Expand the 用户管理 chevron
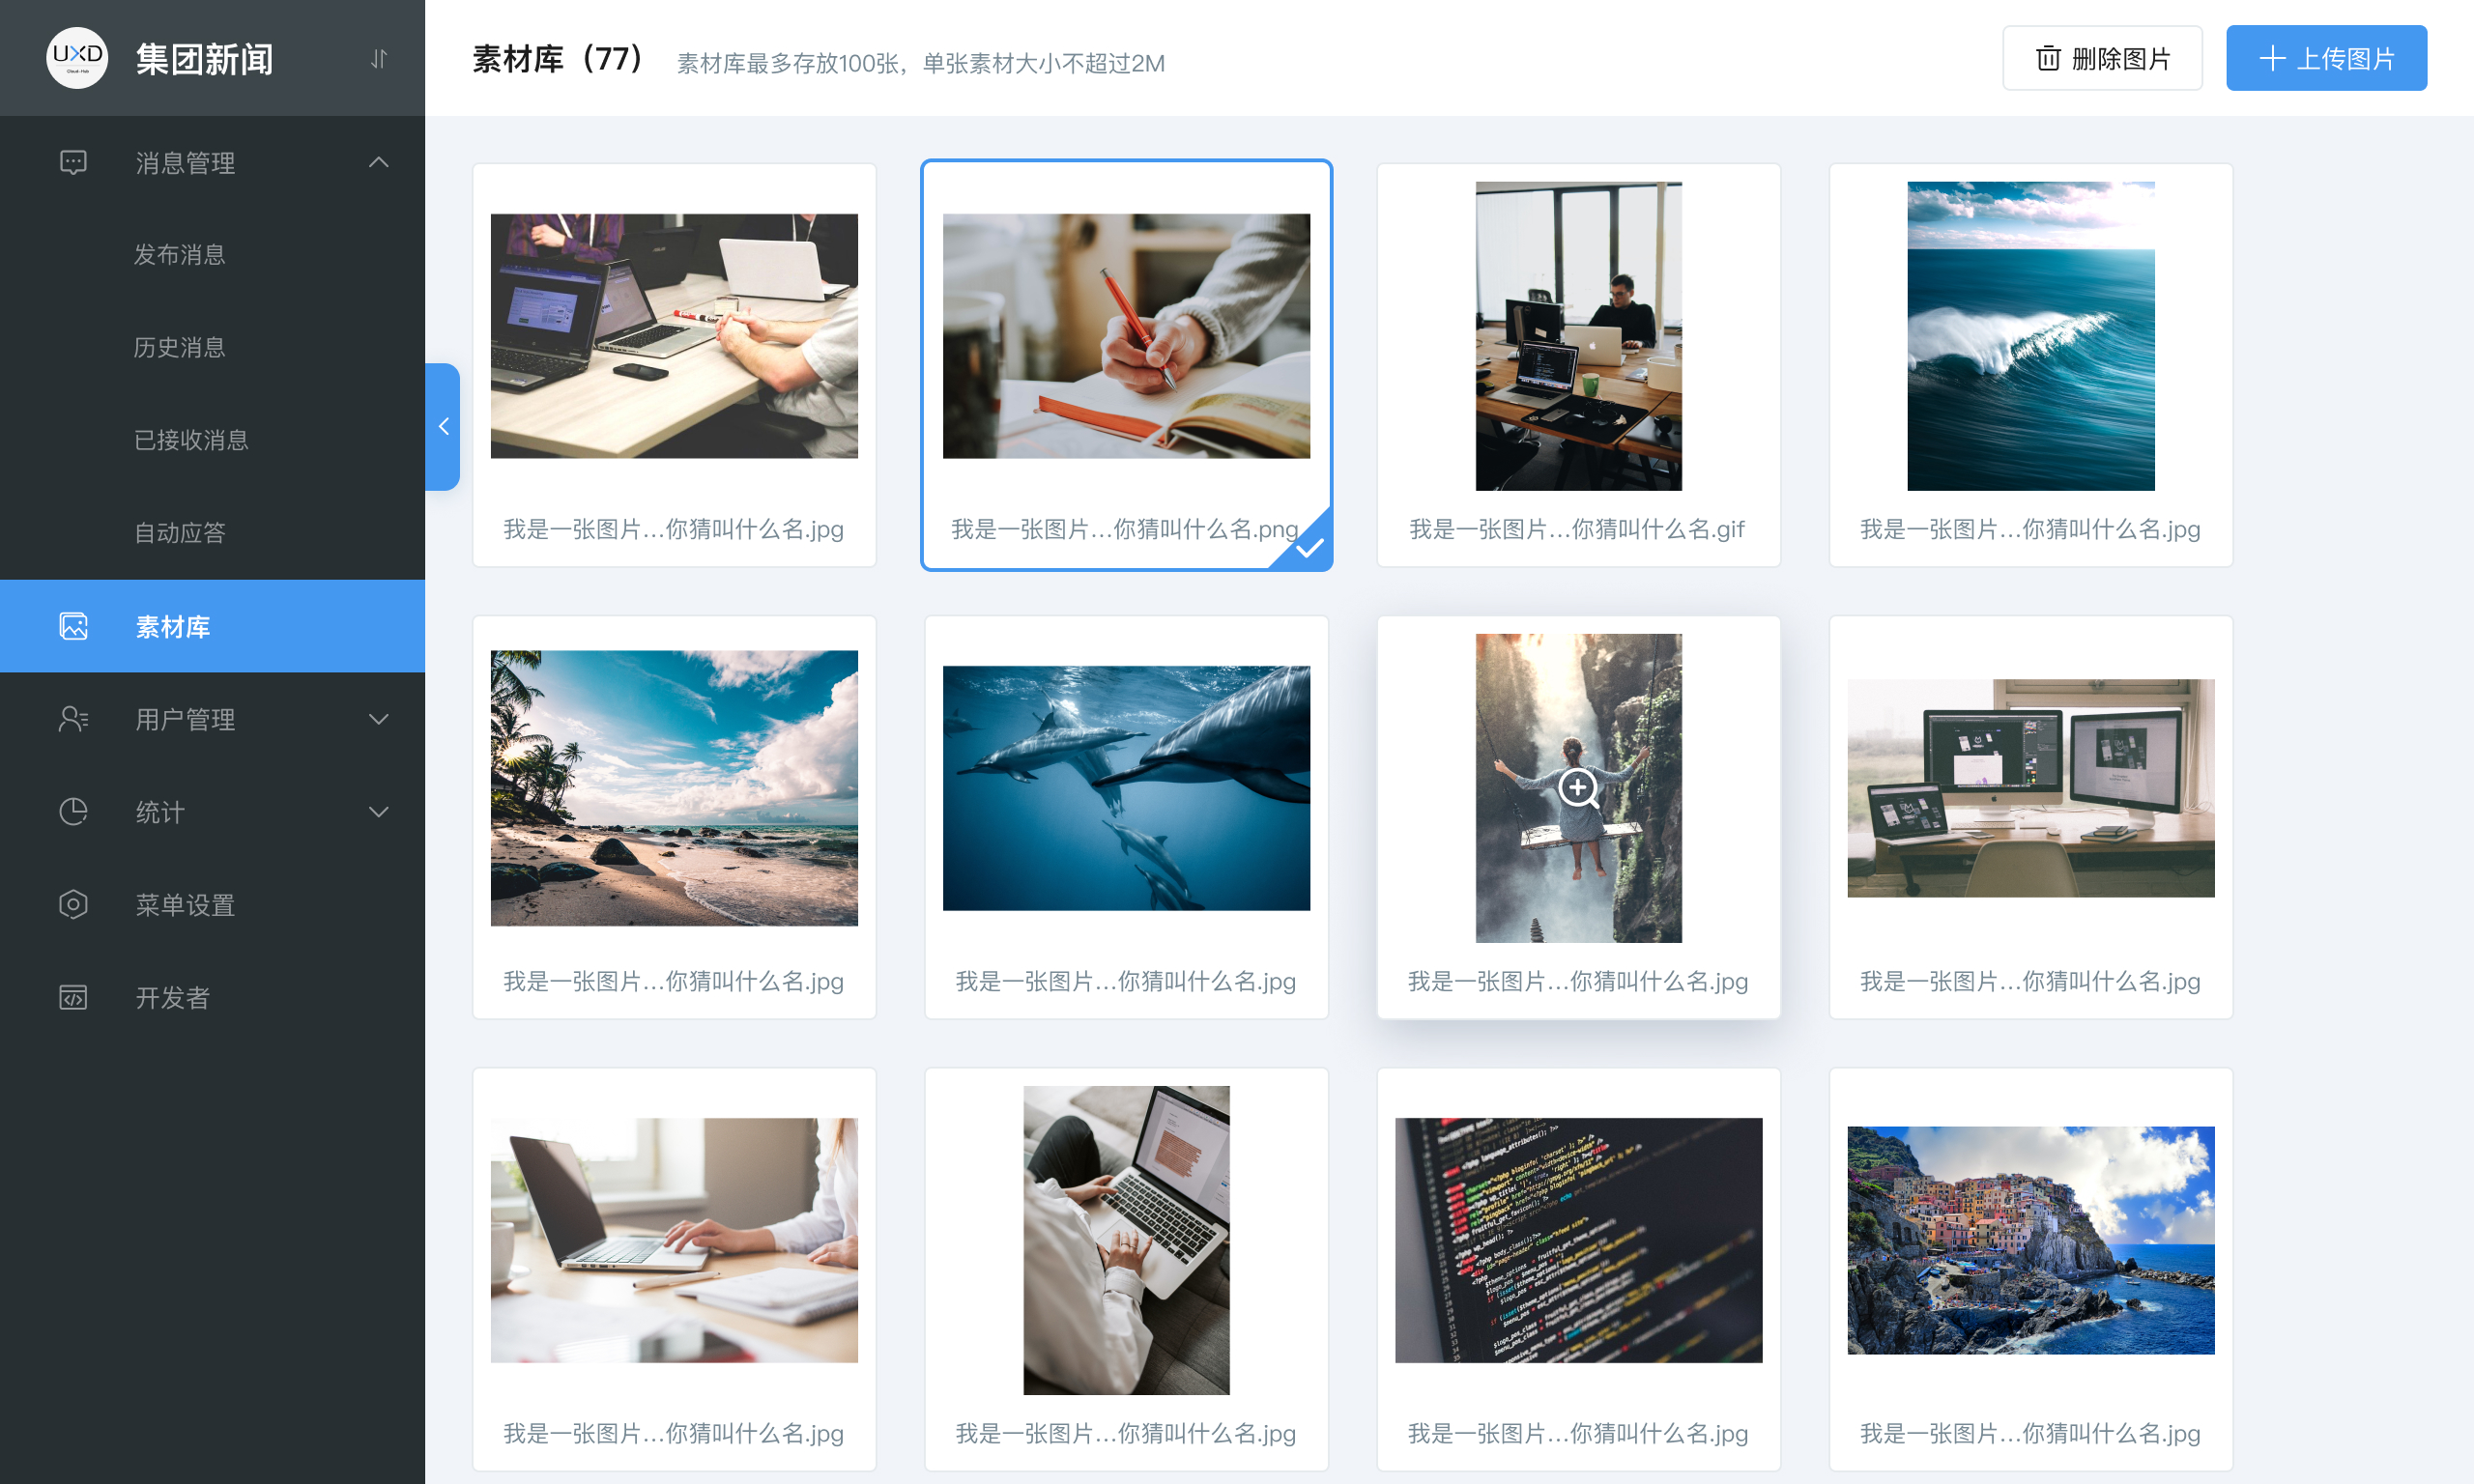Image resolution: width=2474 pixels, height=1484 pixels. tap(378, 719)
